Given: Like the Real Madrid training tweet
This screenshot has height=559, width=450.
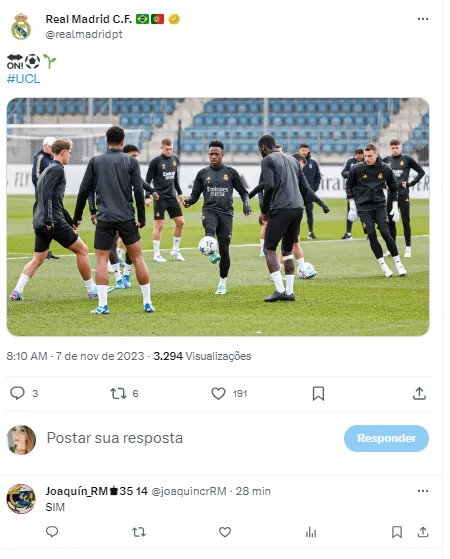Looking at the screenshot, I should pos(218,393).
